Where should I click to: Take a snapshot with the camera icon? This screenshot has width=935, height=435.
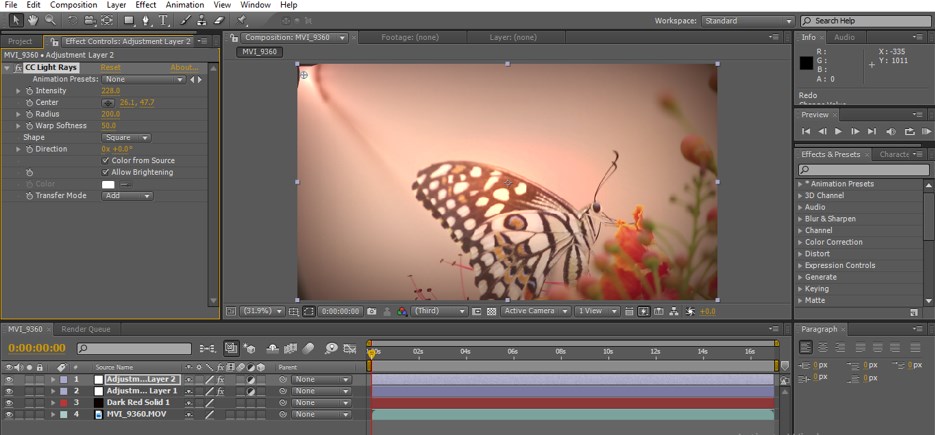[372, 311]
